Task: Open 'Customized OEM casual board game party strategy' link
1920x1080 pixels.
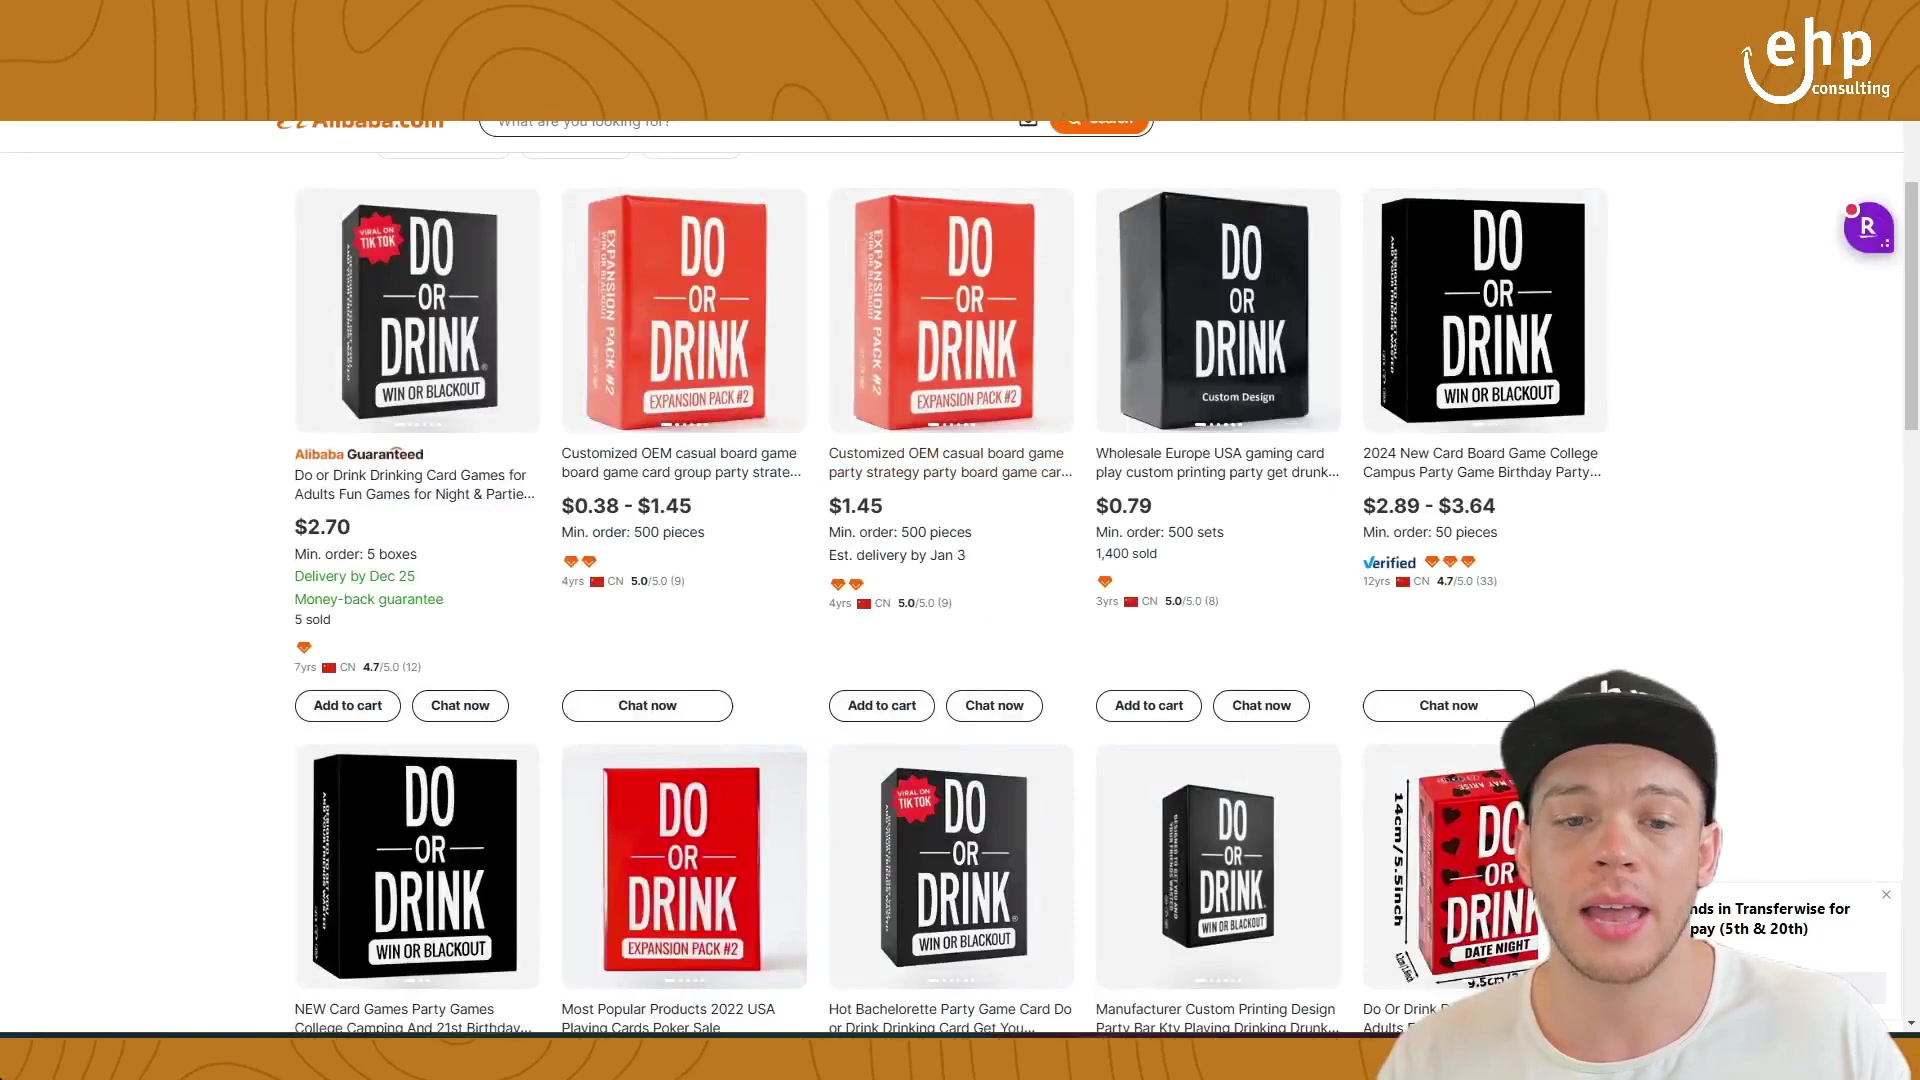Action: [x=950, y=463]
